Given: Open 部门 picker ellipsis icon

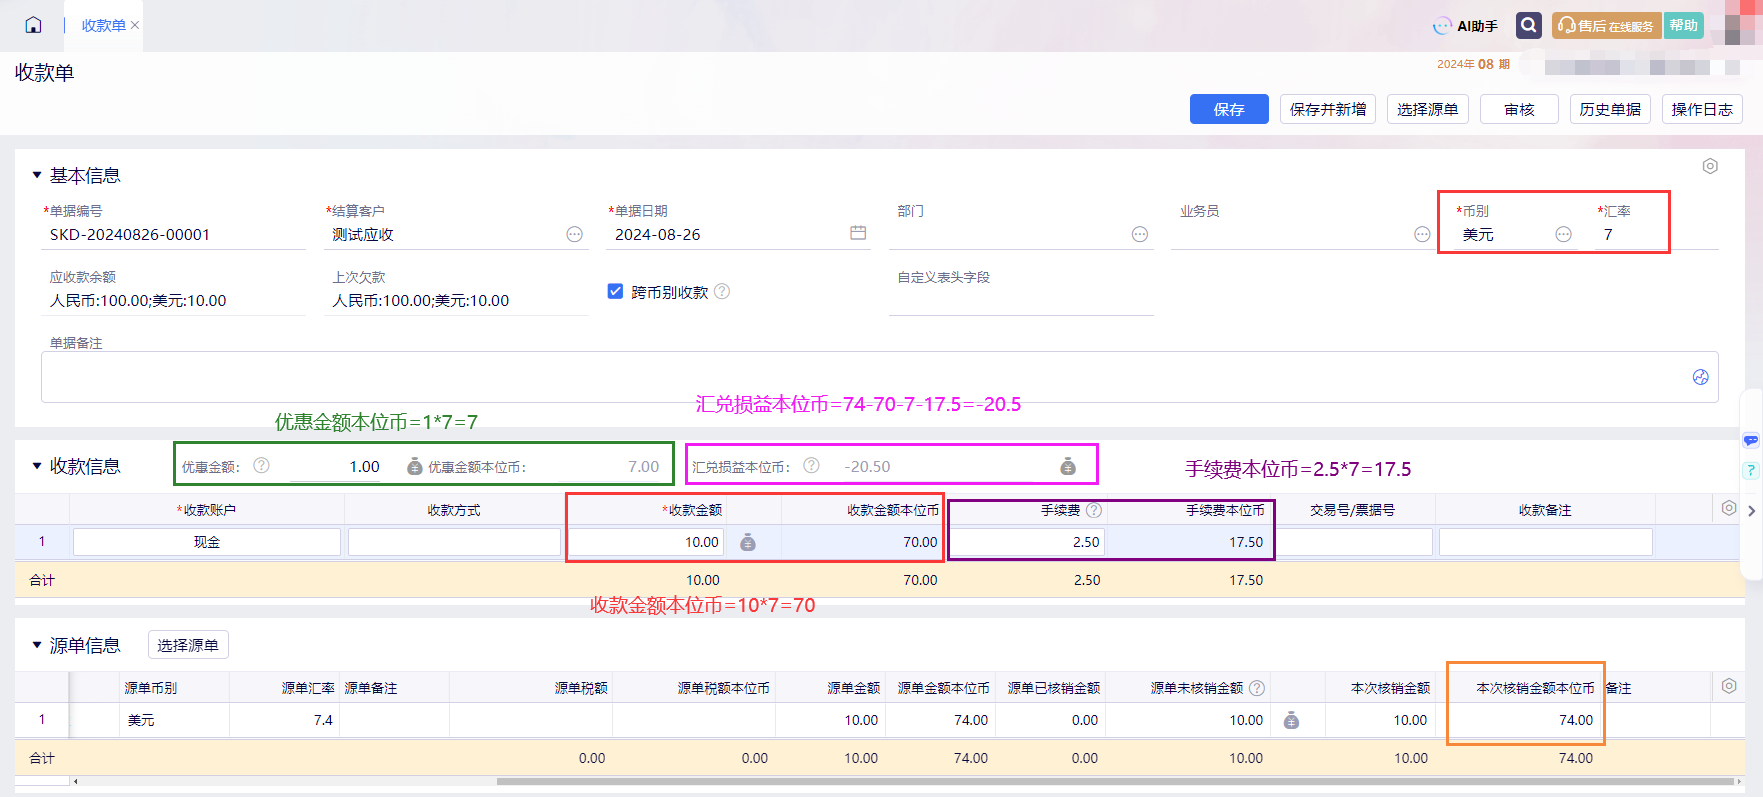Looking at the screenshot, I should 1139,234.
